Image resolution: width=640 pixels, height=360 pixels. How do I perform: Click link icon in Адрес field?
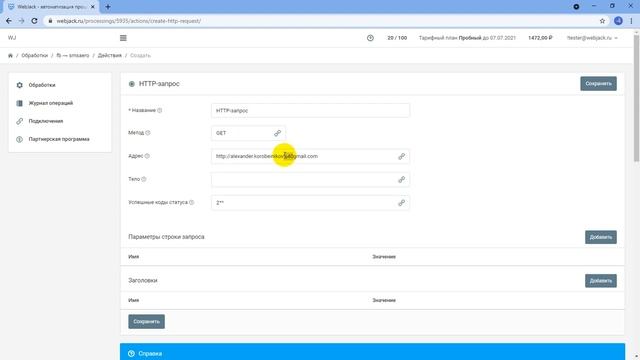point(402,156)
